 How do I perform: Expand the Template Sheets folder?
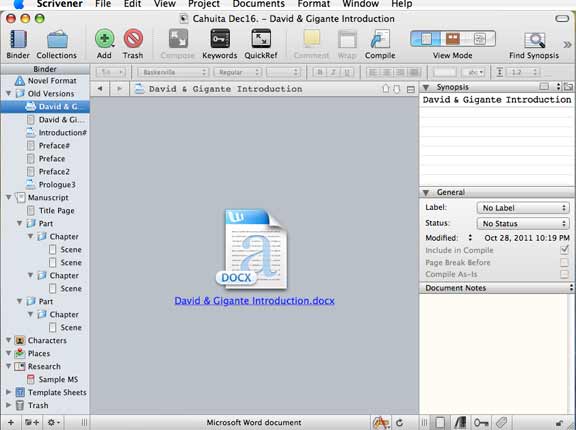8,392
